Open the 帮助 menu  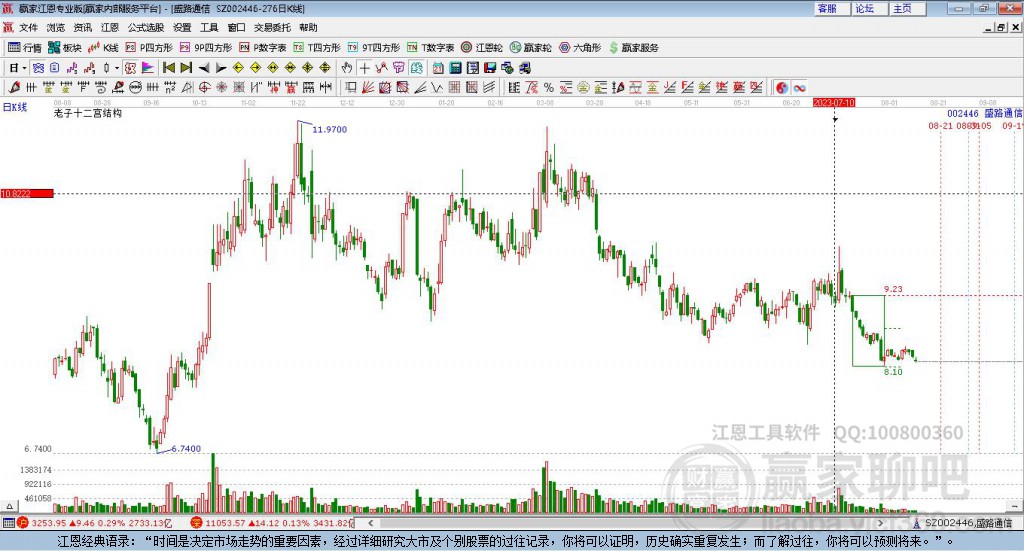click(x=308, y=27)
